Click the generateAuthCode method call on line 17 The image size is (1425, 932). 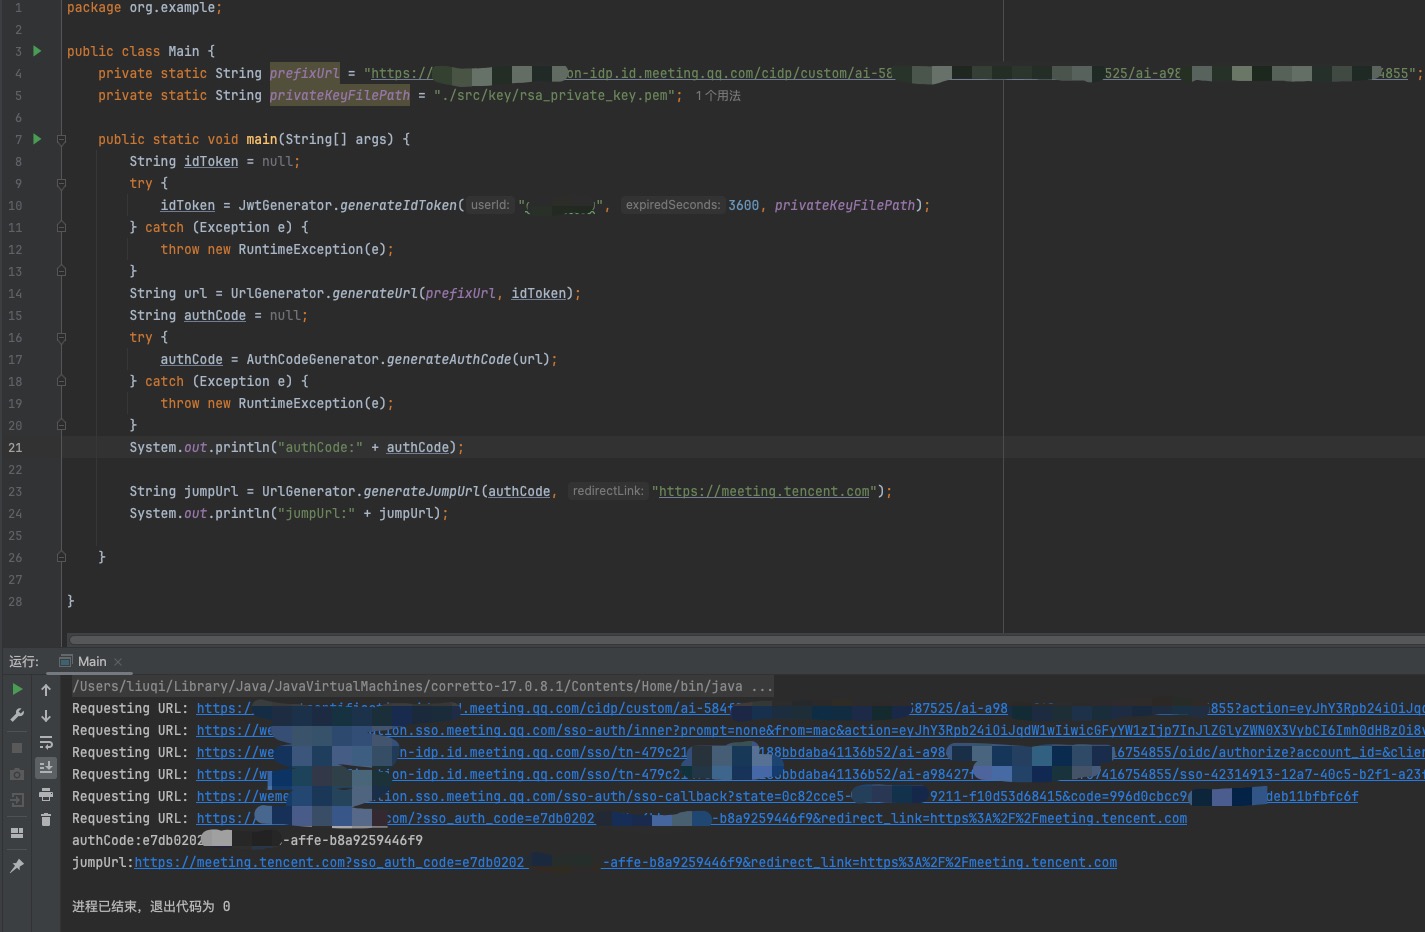pyautogui.click(x=449, y=359)
